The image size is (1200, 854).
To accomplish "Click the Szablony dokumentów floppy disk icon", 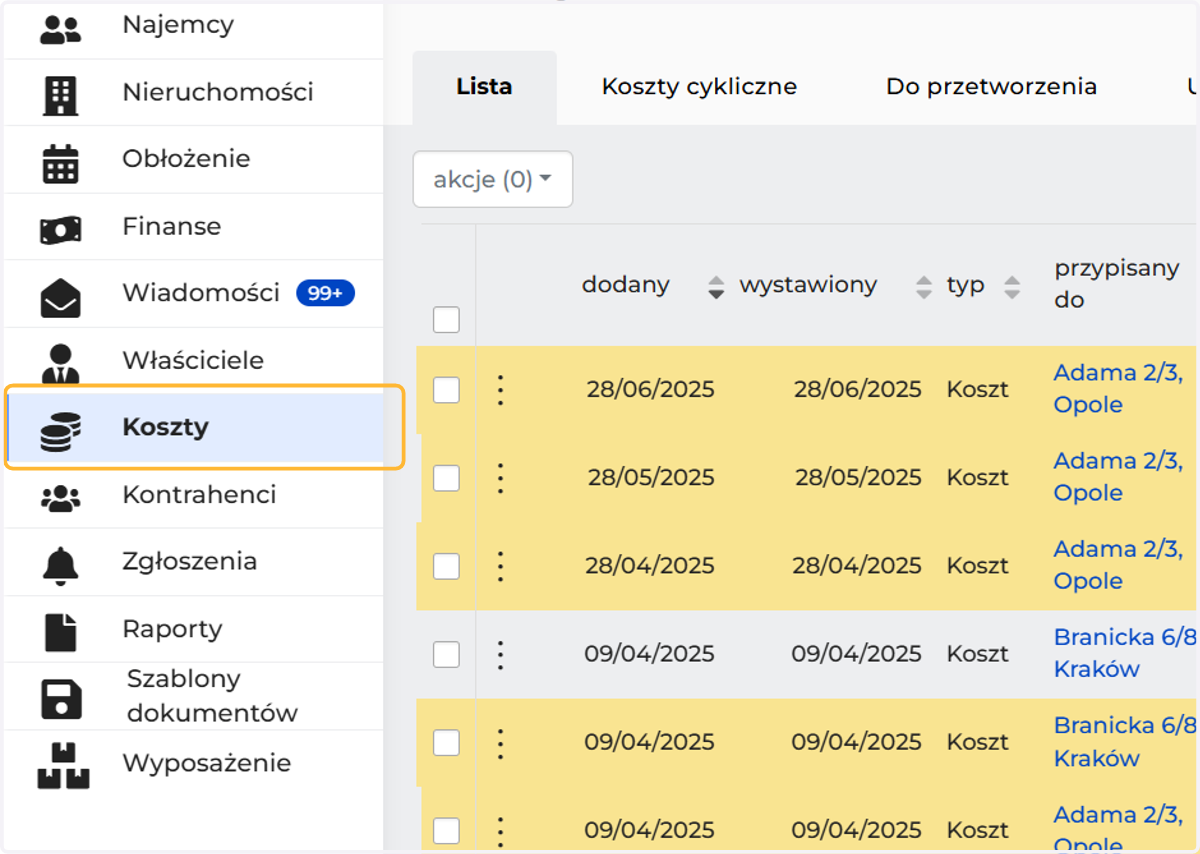I will [61, 700].
